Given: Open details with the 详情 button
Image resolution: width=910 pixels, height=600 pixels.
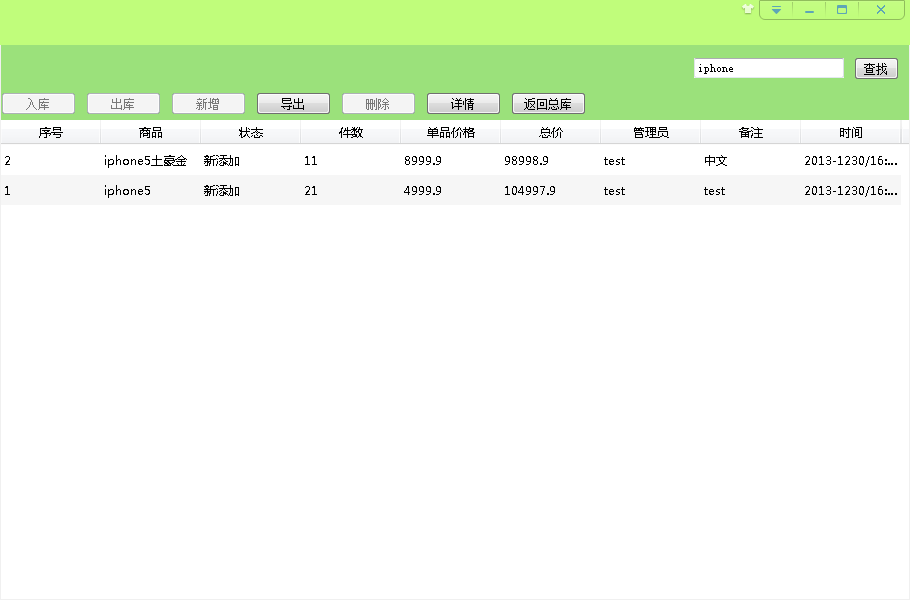Looking at the screenshot, I should pyautogui.click(x=463, y=104).
